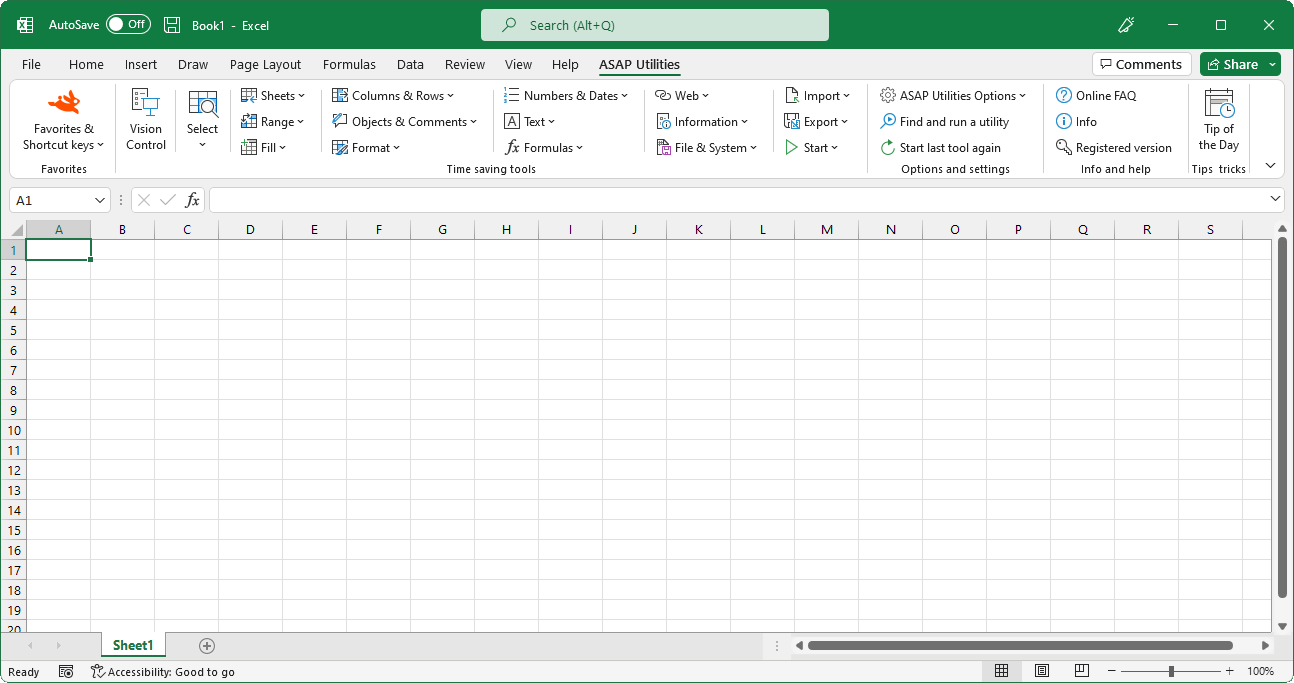This screenshot has width=1294, height=683.
Task: Add a new worksheet with the plus button
Action: [206, 645]
